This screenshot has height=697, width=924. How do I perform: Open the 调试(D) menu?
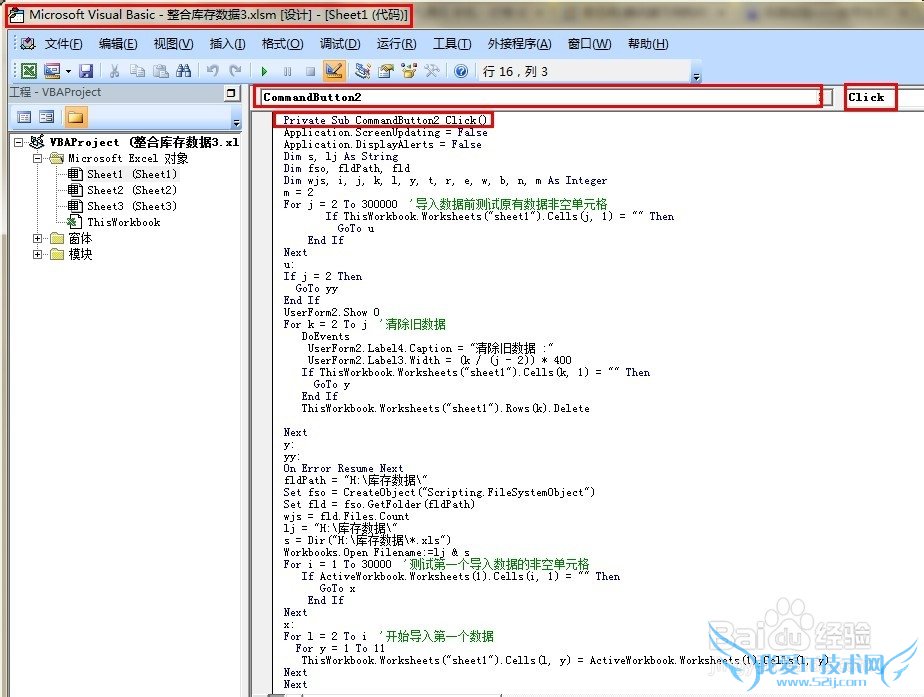click(340, 44)
